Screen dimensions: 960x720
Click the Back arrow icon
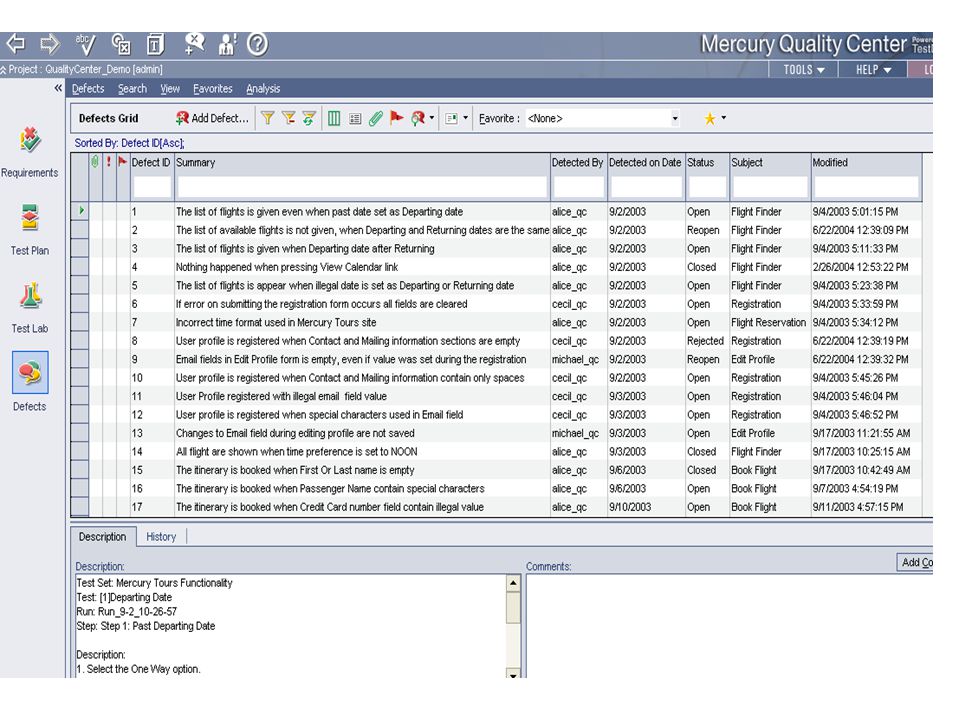15,44
